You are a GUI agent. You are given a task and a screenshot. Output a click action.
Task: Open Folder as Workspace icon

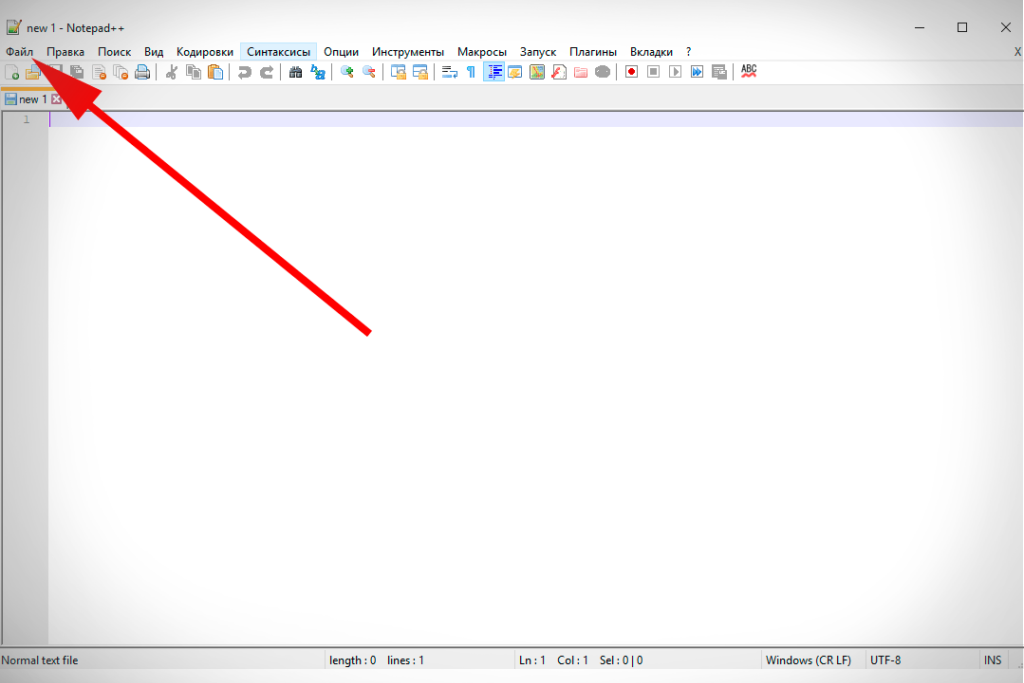(581, 72)
